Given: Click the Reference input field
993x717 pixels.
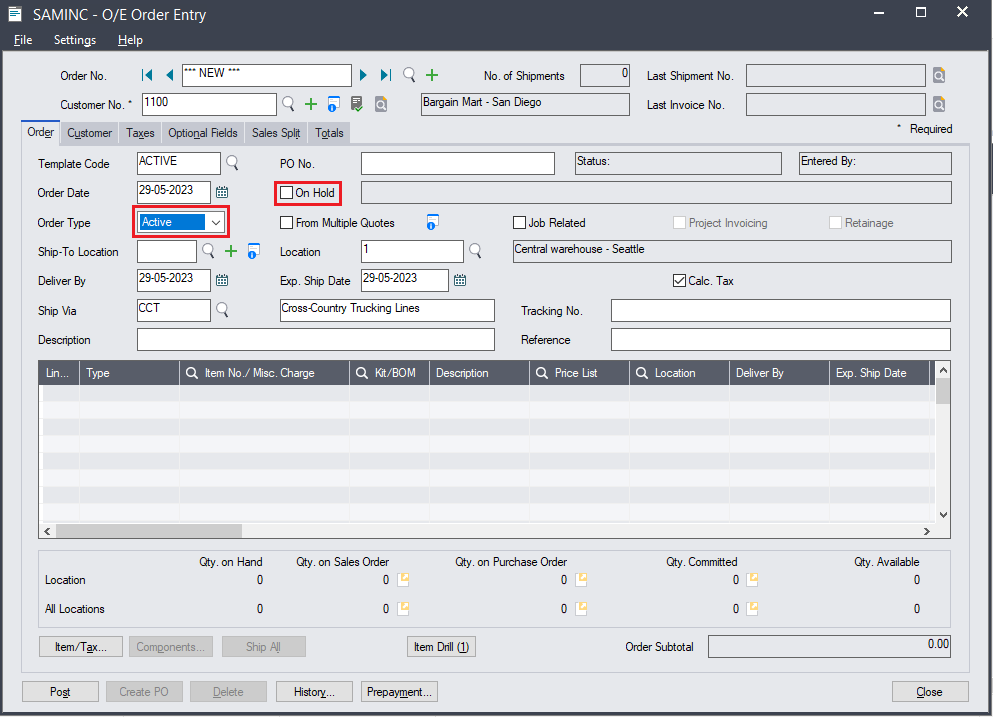Looking at the screenshot, I should 780,339.
